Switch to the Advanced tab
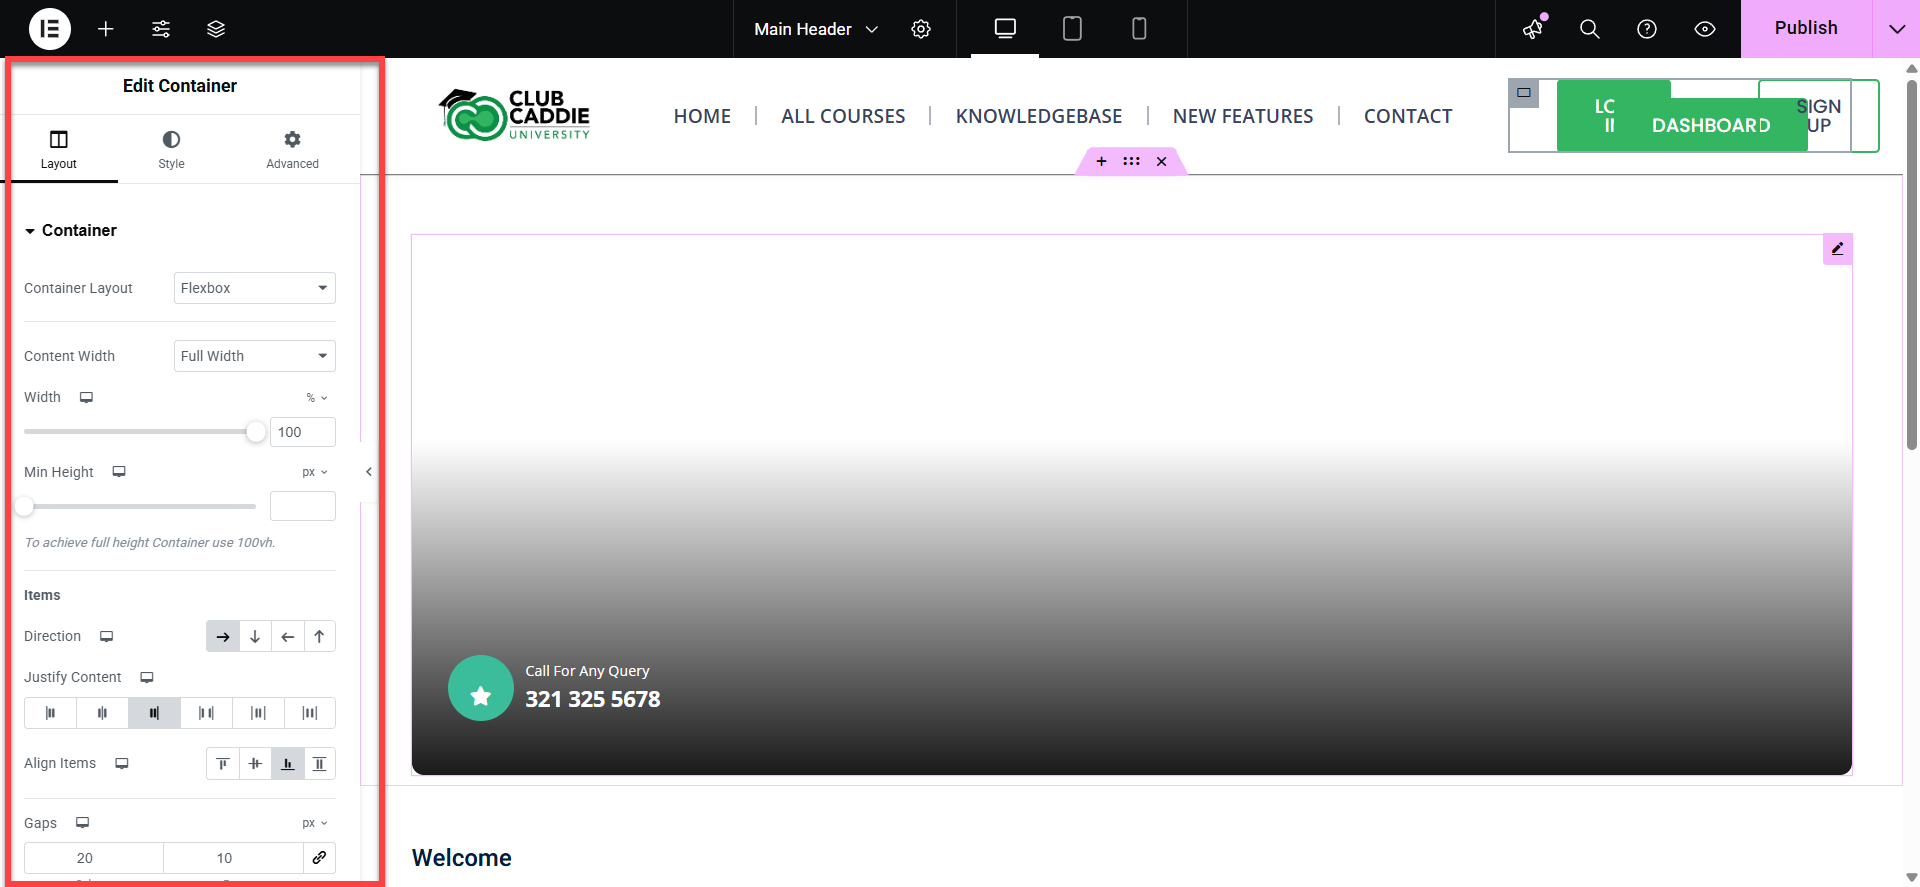This screenshot has width=1920, height=887. 292,150
